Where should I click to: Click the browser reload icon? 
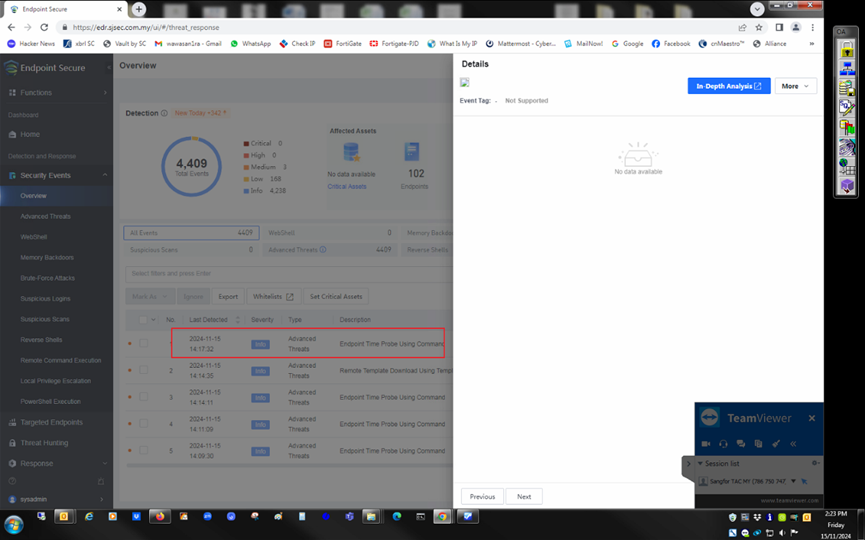pyautogui.click(x=44, y=28)
